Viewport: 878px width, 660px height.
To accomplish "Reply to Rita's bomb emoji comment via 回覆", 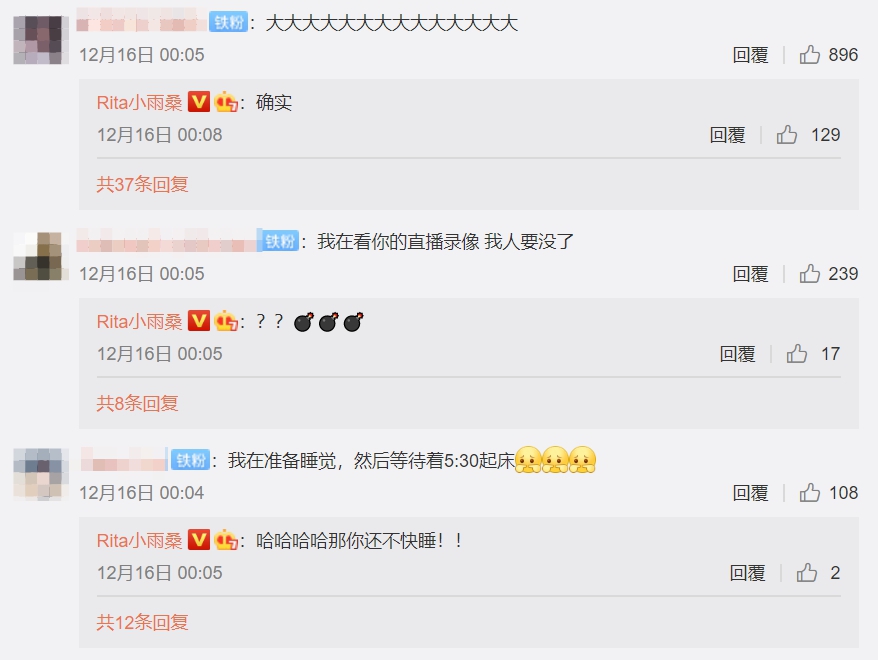I will pos(737,353).
